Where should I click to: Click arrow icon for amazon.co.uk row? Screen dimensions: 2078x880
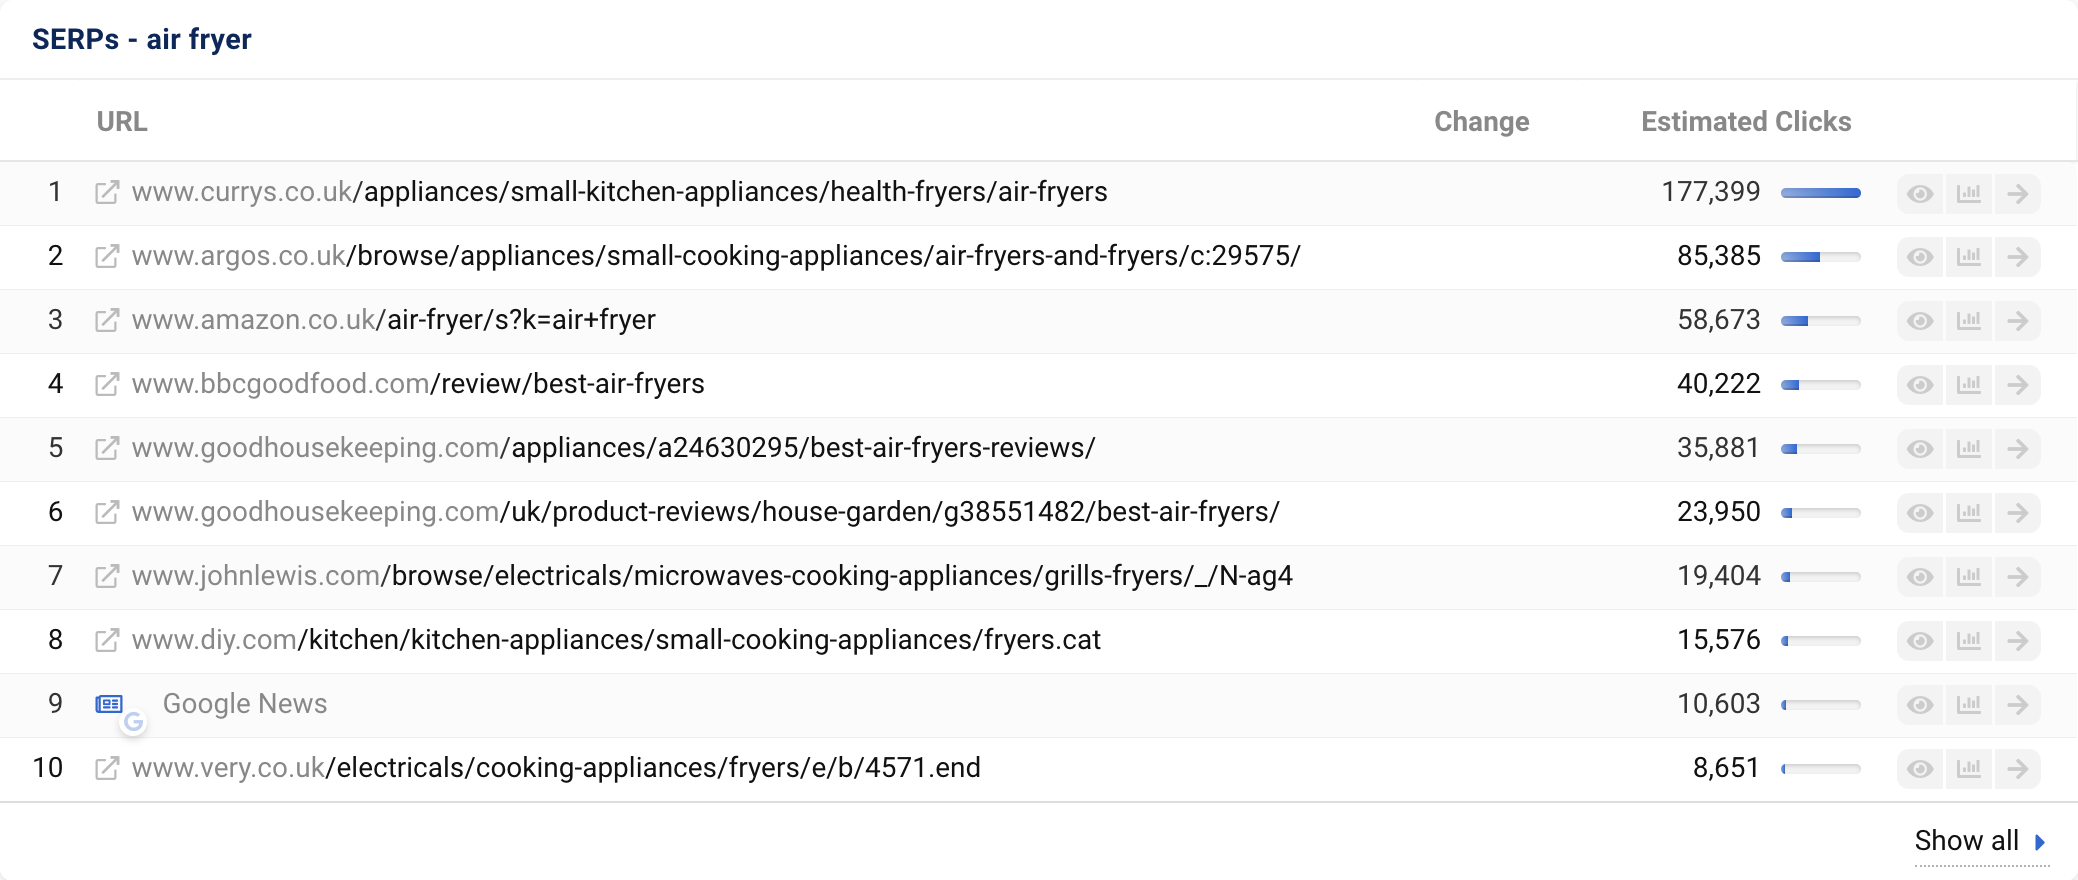point(2018,321)
